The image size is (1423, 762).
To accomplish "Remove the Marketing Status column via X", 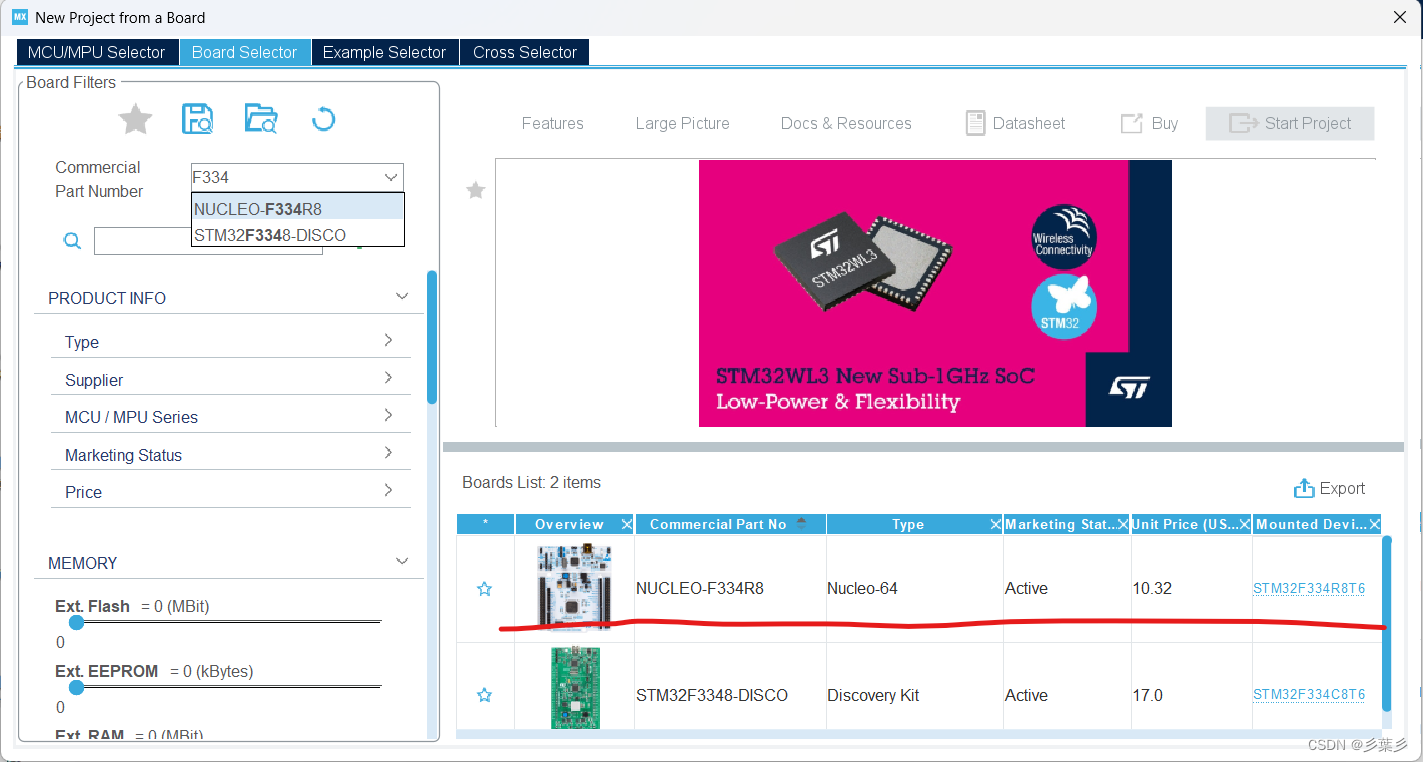I will [1122, 524].
